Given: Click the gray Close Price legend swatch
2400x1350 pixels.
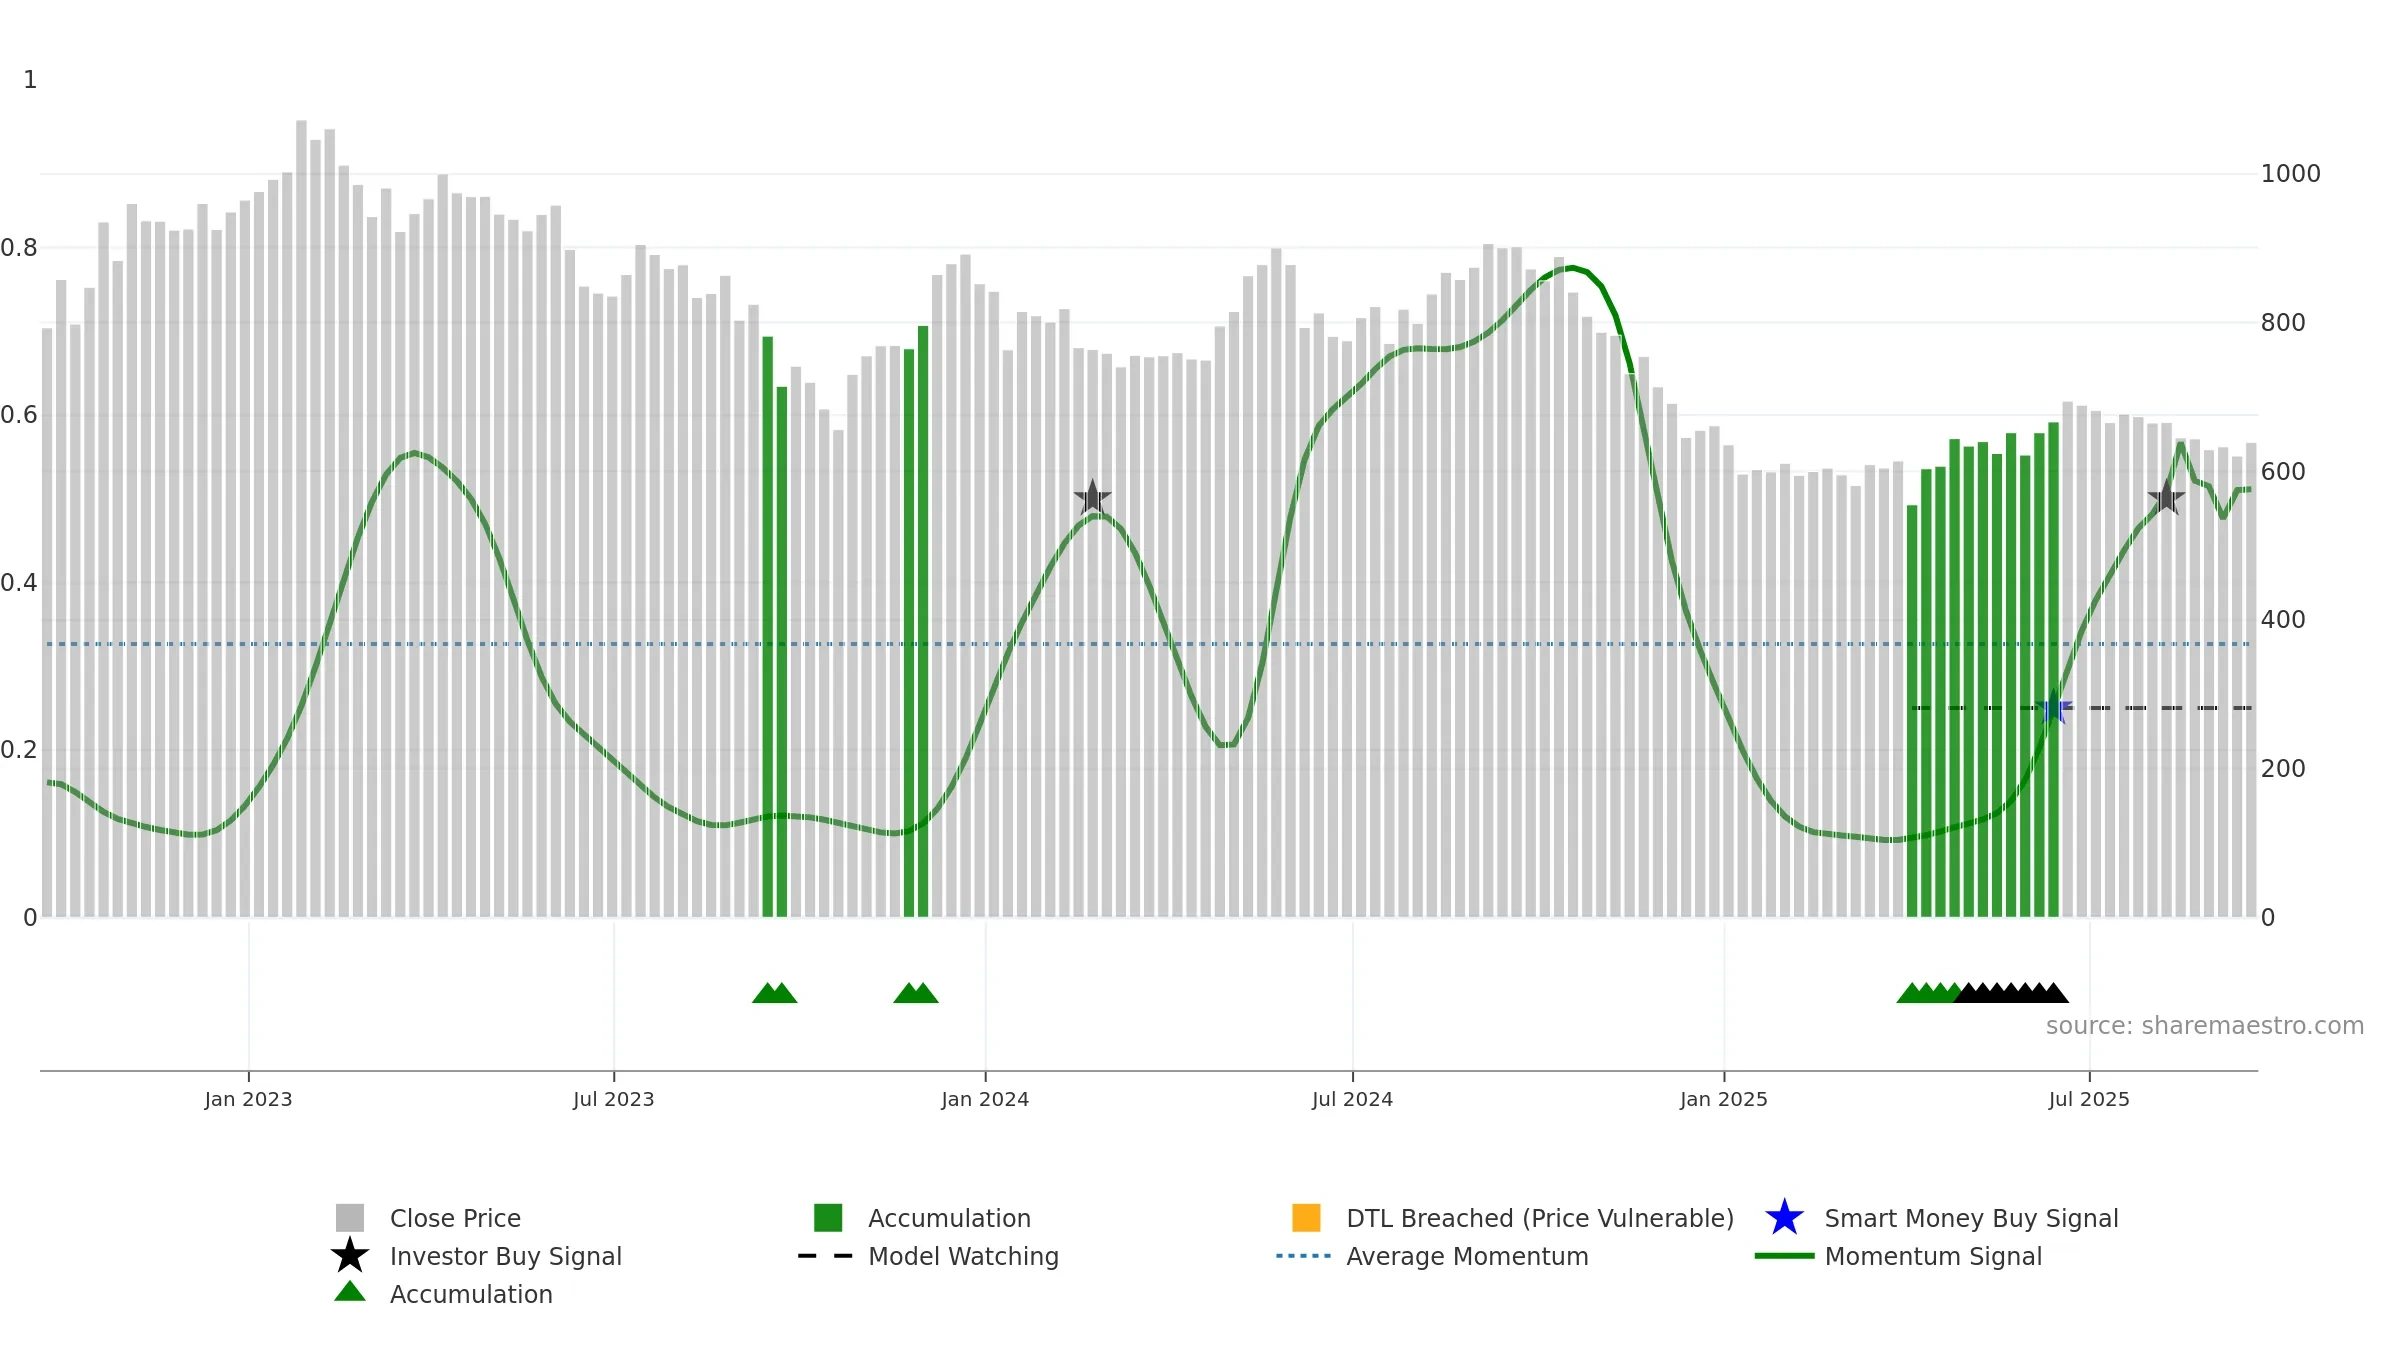Looking at the screenshot, I should [x=350, y=1218].
